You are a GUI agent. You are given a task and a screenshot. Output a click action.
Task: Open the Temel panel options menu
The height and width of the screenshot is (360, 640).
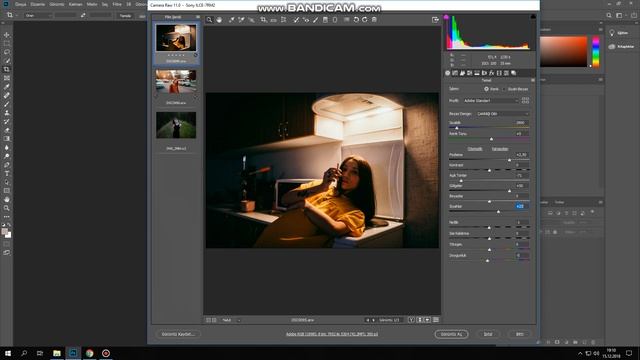tap(533, 80)
